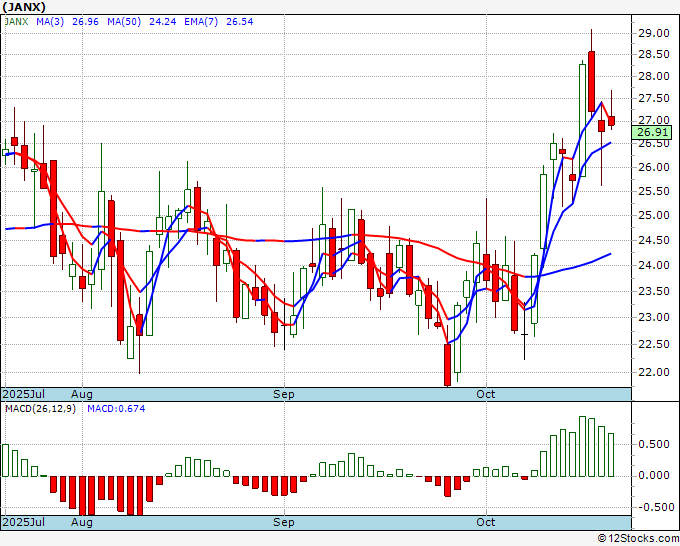Click the MACD(26,12,9) indicator label
680x546 pixels.
[40, 409]
